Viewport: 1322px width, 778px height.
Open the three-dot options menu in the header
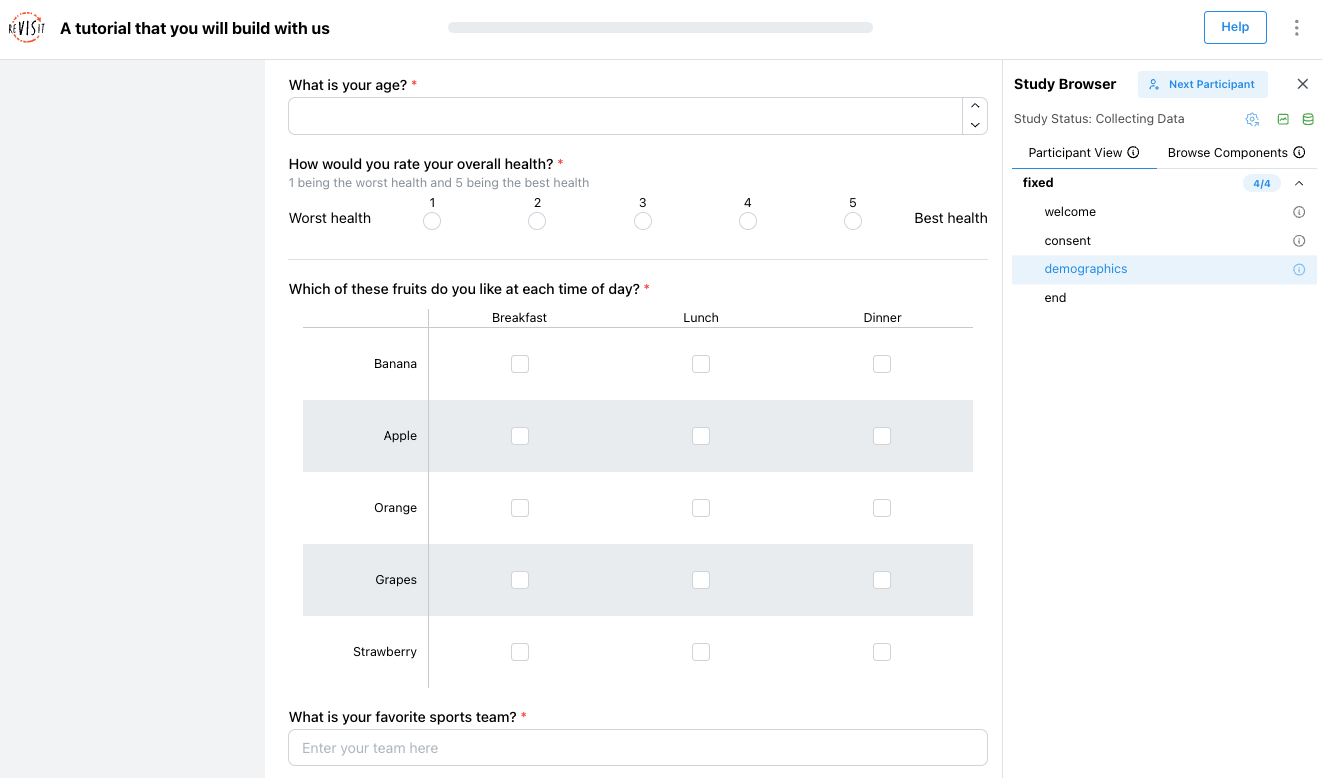[x=1296, y=28]
